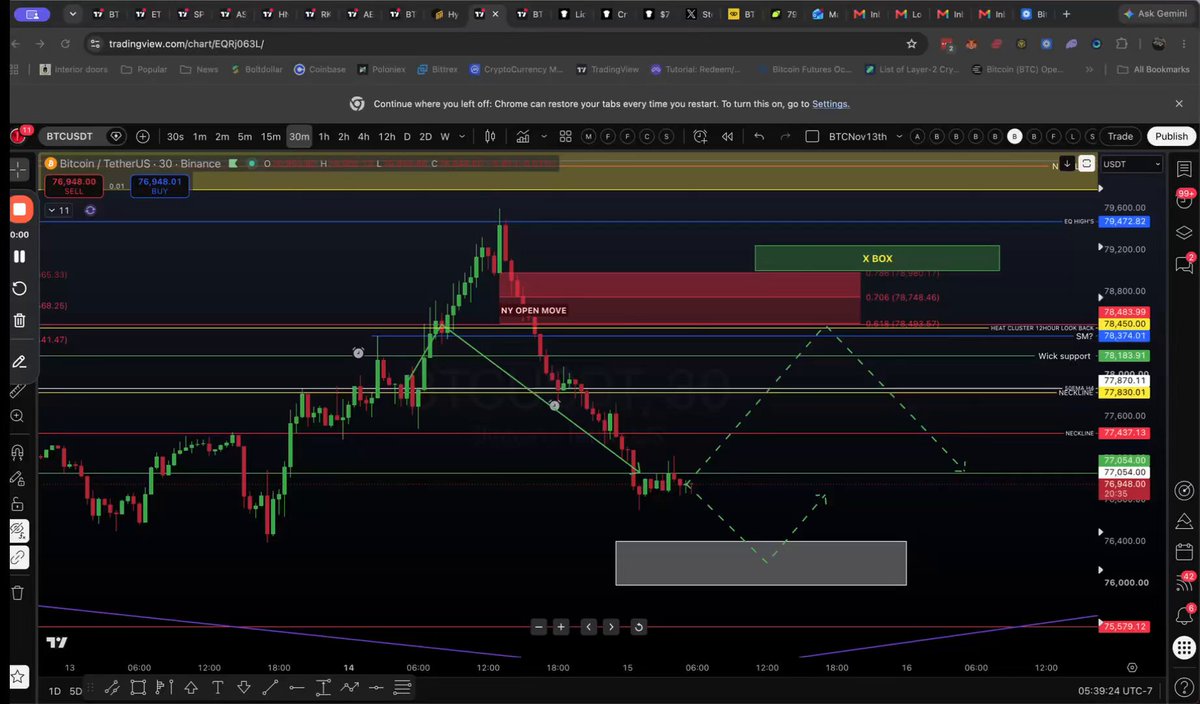
Task: Stop the screen recording
Action: click(19, 210)
